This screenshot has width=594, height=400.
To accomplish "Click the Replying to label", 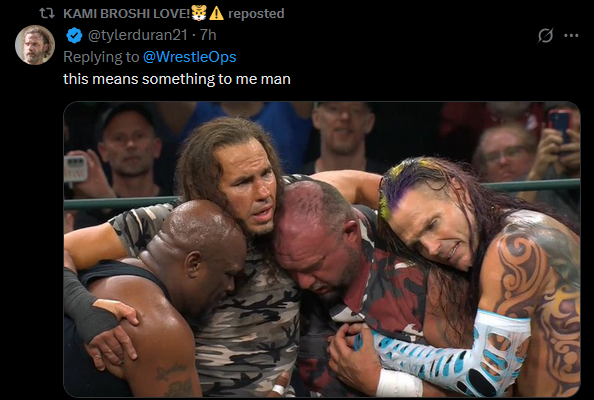I will click(x=101, y=57).
